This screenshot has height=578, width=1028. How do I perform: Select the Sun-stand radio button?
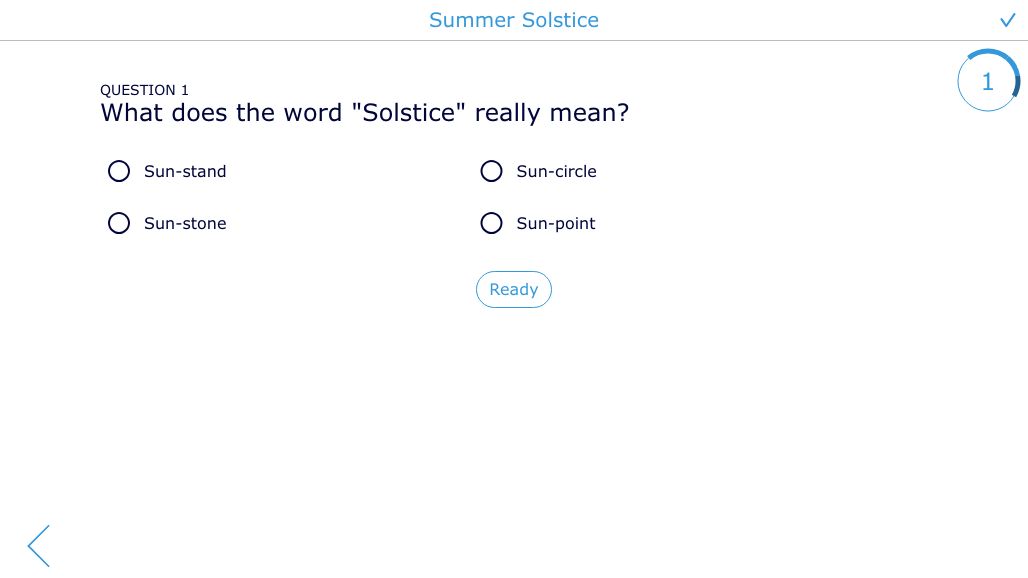click(119, 171)
